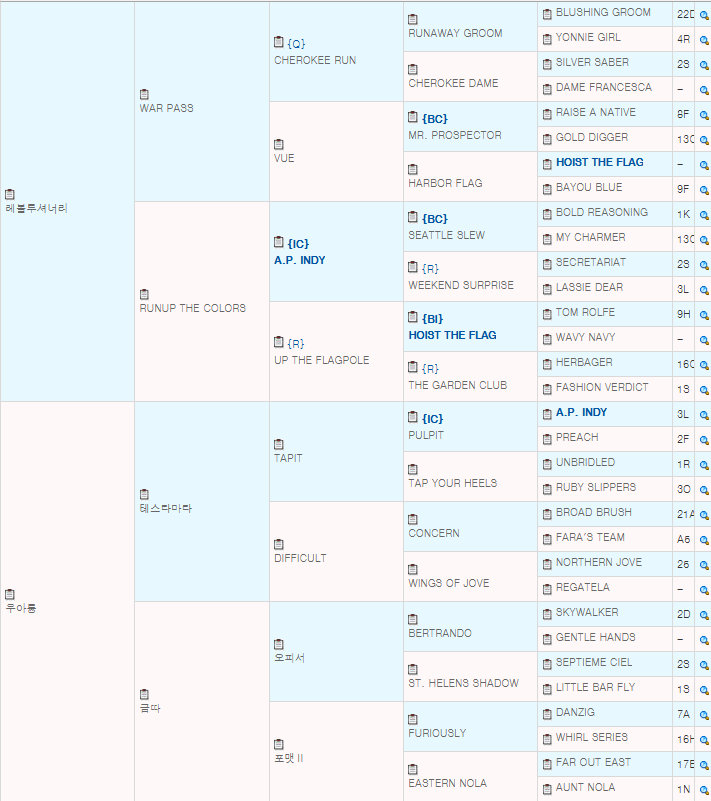The width and height of the screenshot is (711, 801).
Task: Open the clipboard icon above DIFFICULT
Action: pos(278,545)
